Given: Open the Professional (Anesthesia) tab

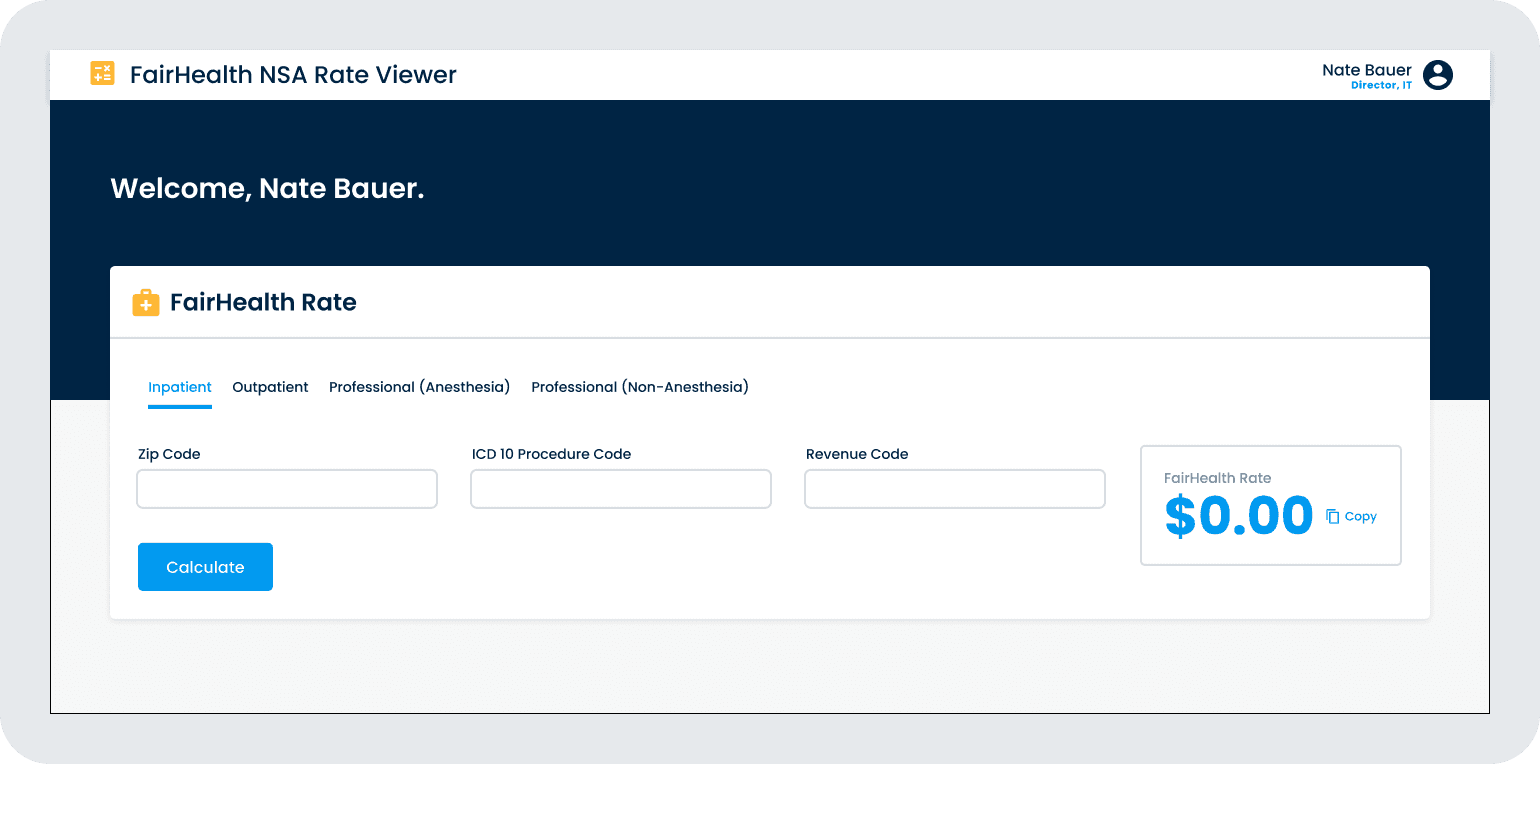Looking at the screenshot, I should coord(419,387).
